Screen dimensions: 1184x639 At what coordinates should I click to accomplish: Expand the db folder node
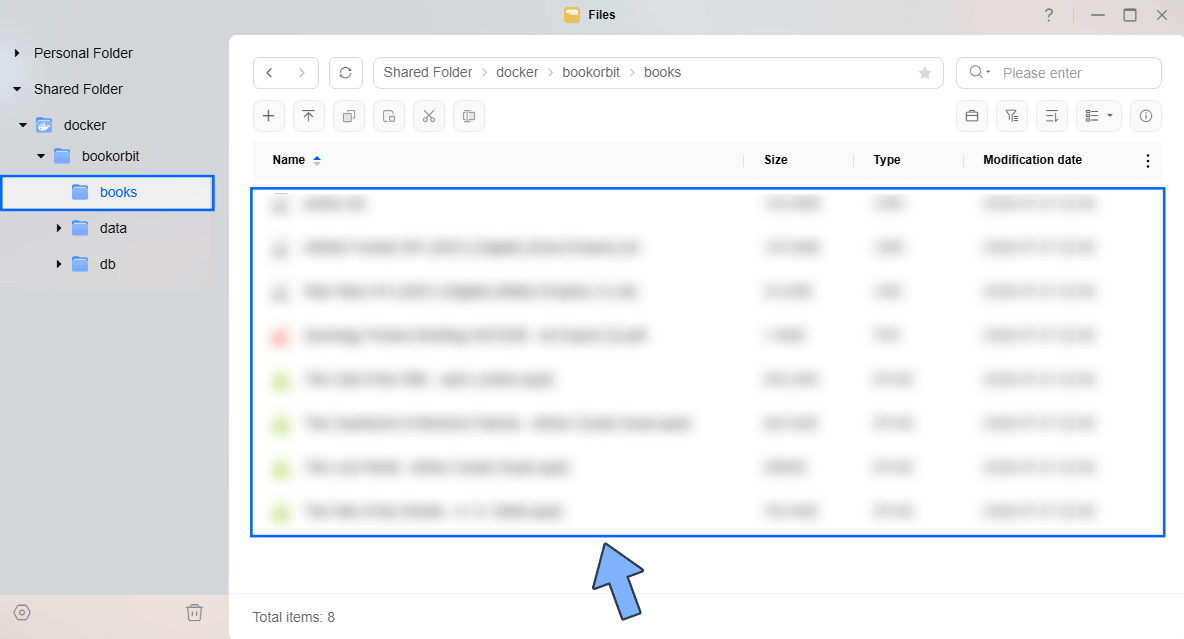[x=59, y=264]
